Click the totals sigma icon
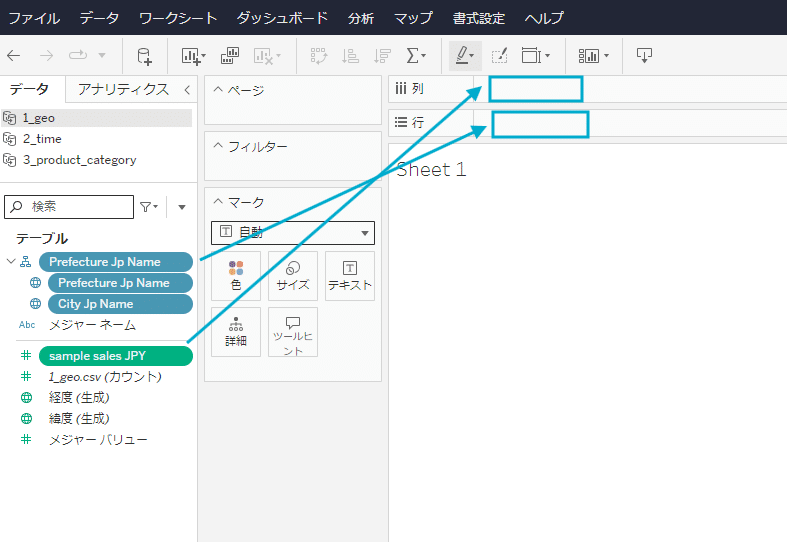 click(x=413, y=56)
